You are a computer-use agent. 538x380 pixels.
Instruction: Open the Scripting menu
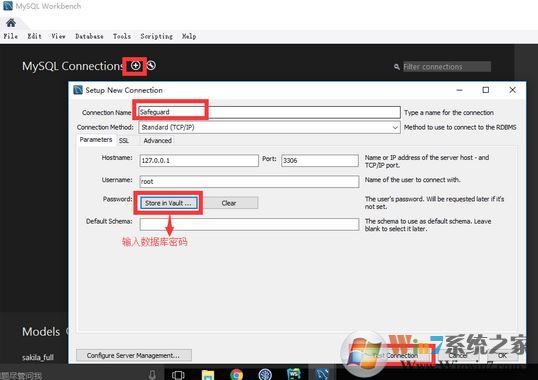click(156, 36)
